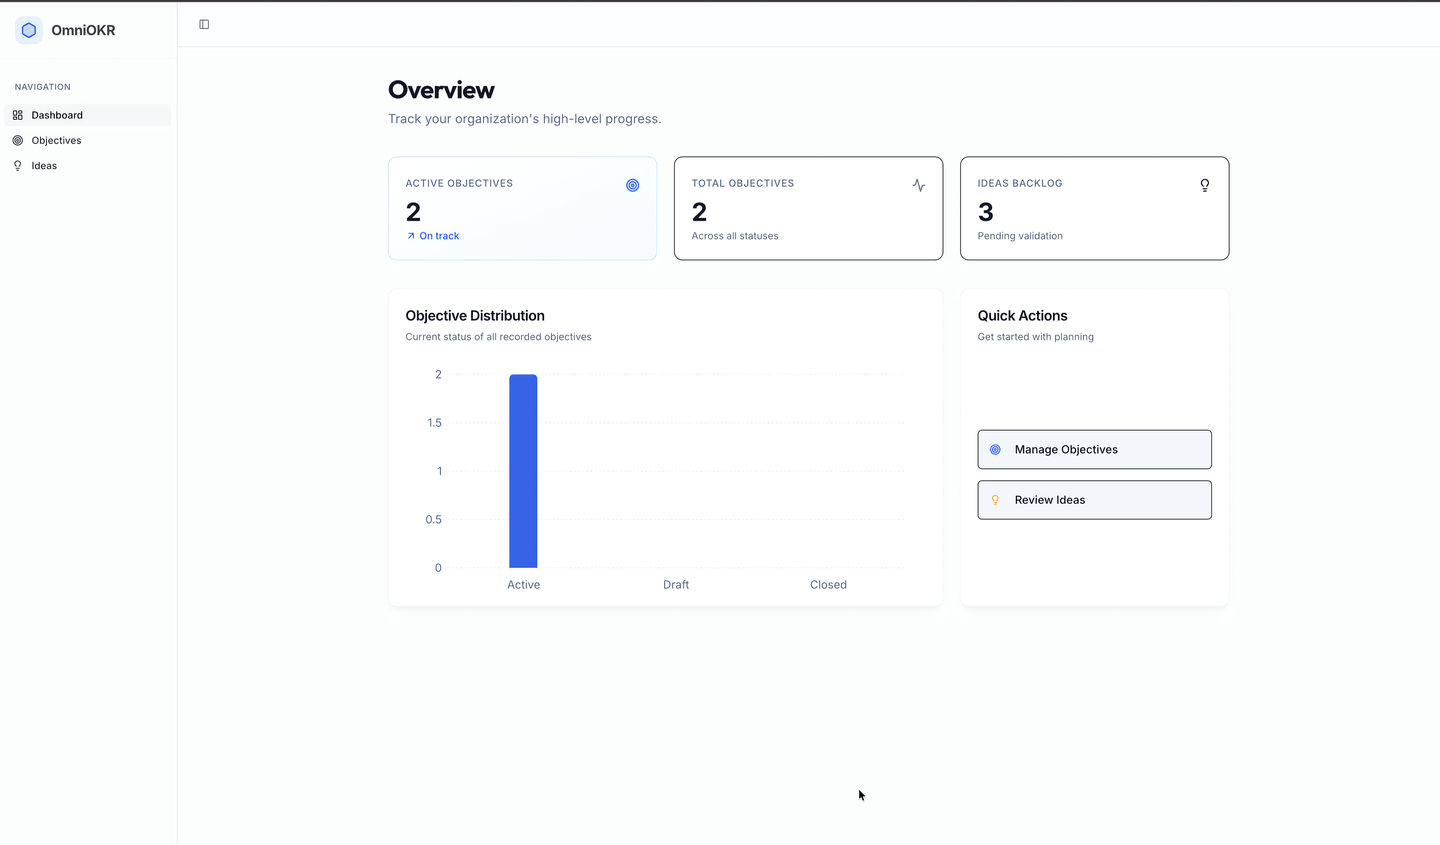Select Dashboard in the navigation menu
Image resolution: width=1440 pixels, height=845 pixels.
click(x=56, y=114)
